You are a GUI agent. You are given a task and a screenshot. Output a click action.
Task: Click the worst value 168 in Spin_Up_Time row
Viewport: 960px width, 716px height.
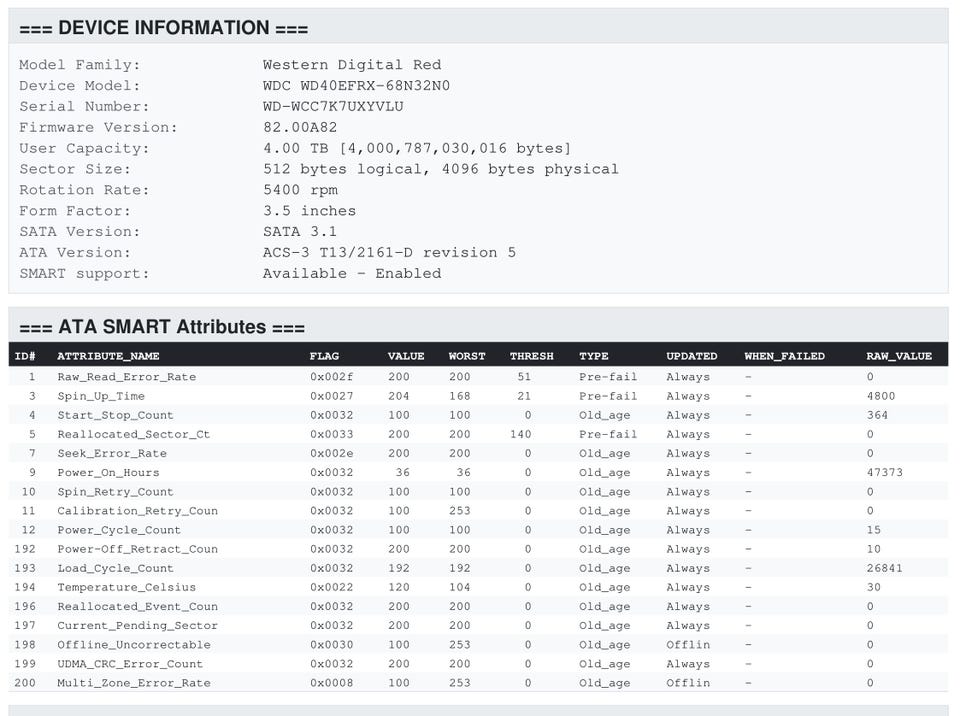point(459,396)
